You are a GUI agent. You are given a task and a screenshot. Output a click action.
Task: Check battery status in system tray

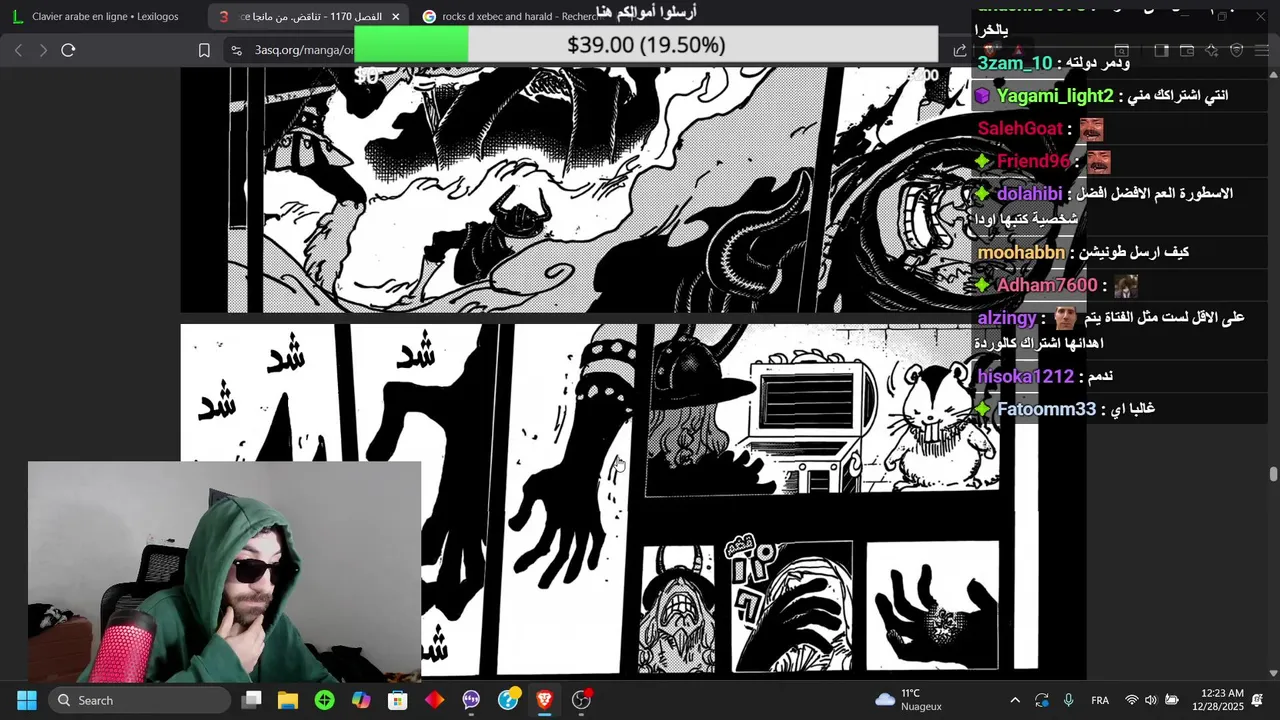point(1171,700)
